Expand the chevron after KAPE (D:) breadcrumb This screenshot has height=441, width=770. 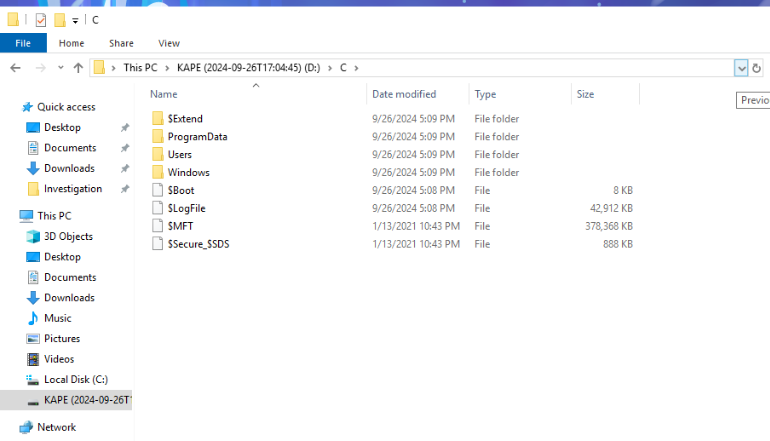(330, 68)
